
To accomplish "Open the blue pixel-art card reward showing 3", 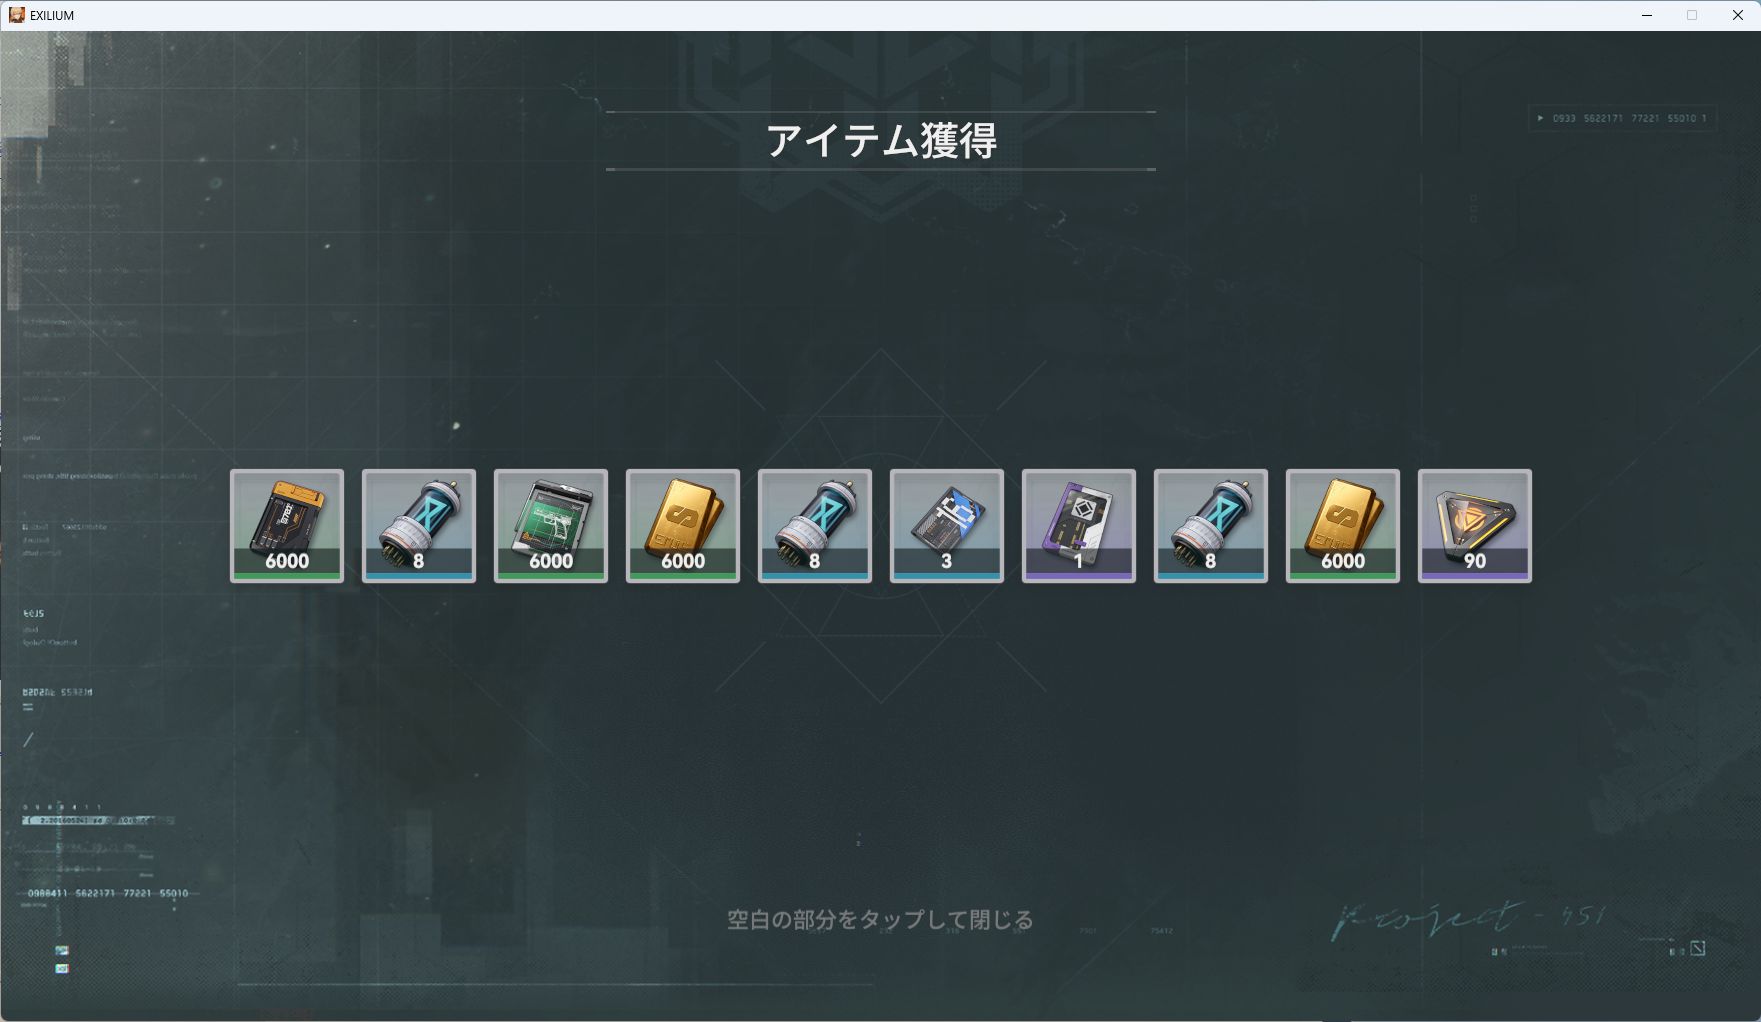I will coord(947,526).
